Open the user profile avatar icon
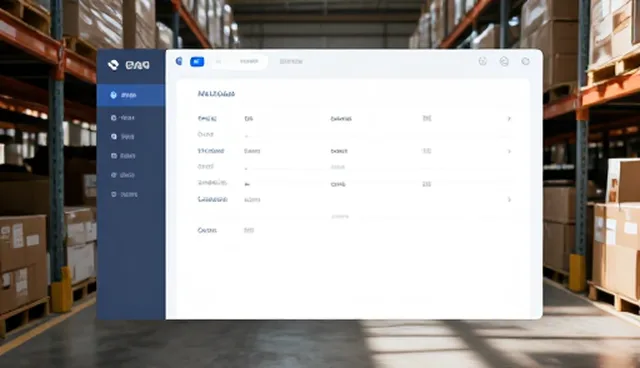This screenshot has height=368, width=640. pos(504,61)
